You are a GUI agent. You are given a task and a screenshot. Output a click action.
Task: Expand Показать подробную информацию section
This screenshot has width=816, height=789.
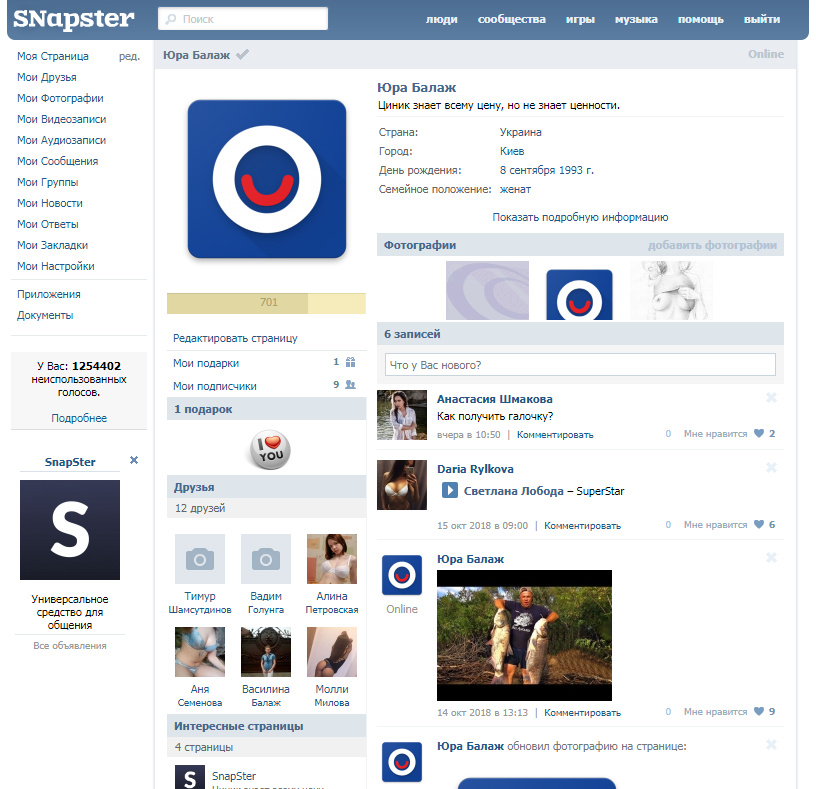pos(580,217)
